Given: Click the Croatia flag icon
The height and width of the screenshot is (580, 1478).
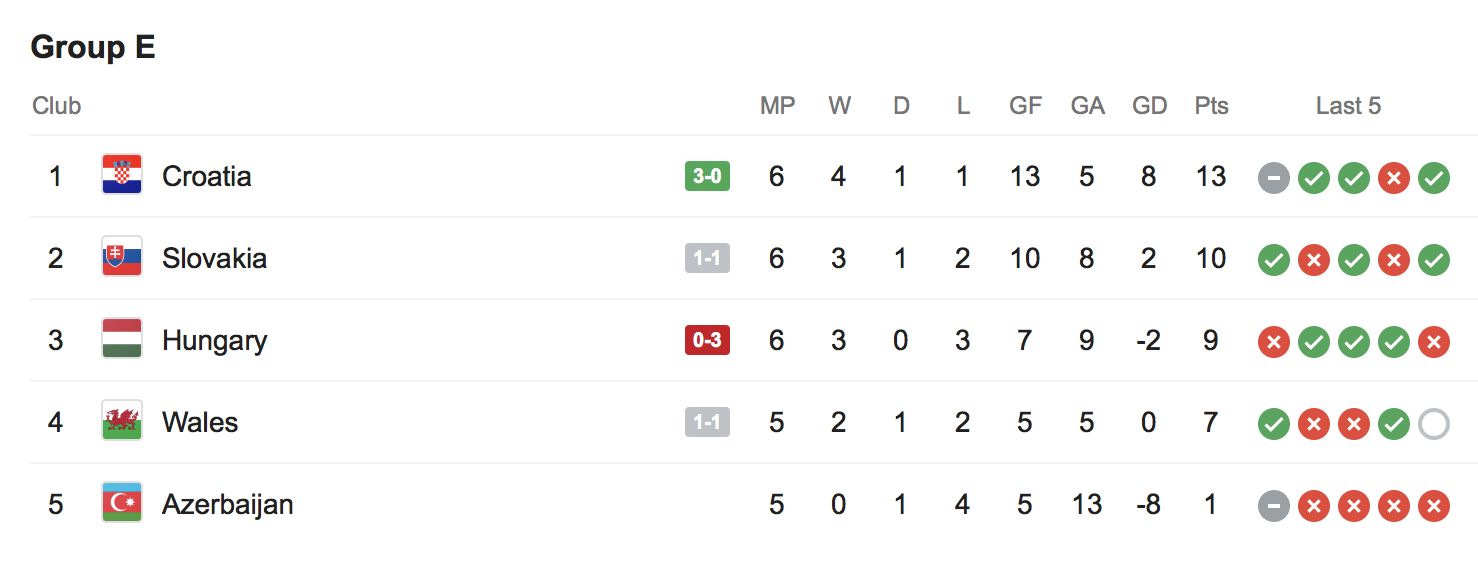Looking at the screenshot, I should tap(122, 176).
